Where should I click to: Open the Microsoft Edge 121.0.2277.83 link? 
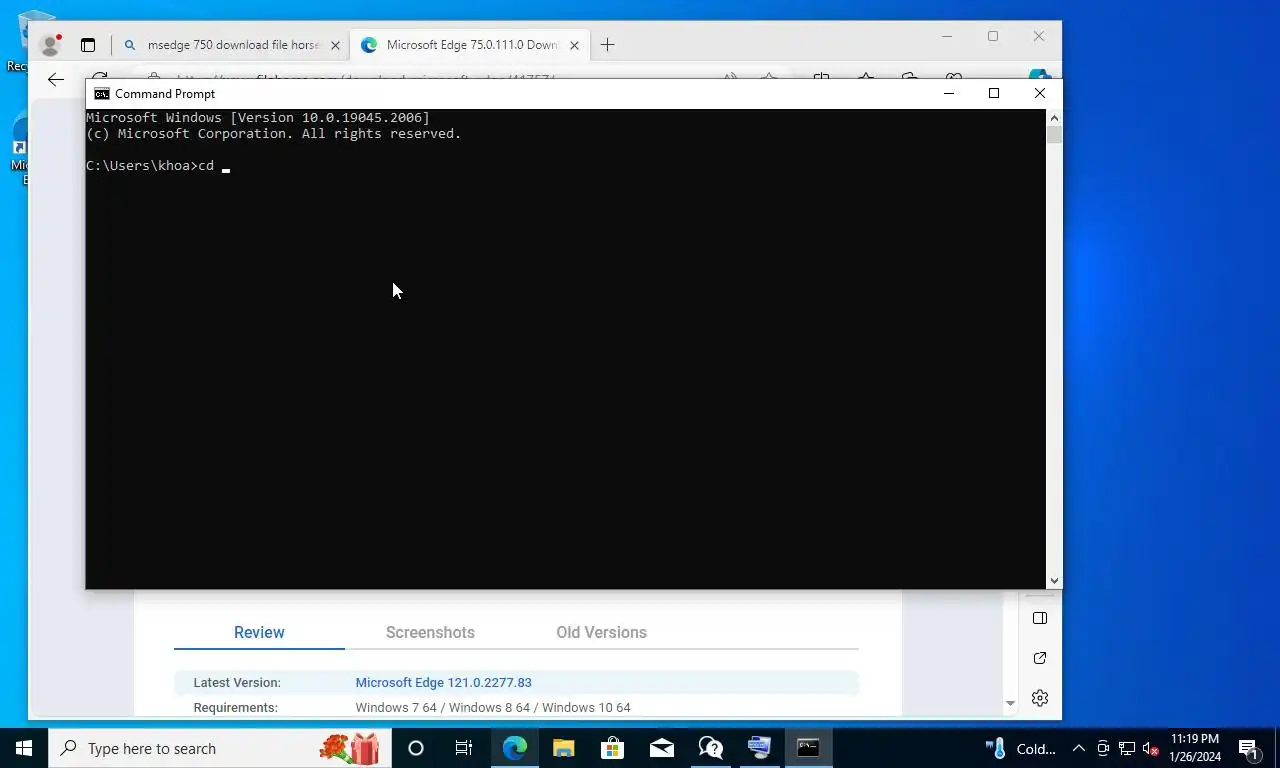tap(443, 682)
